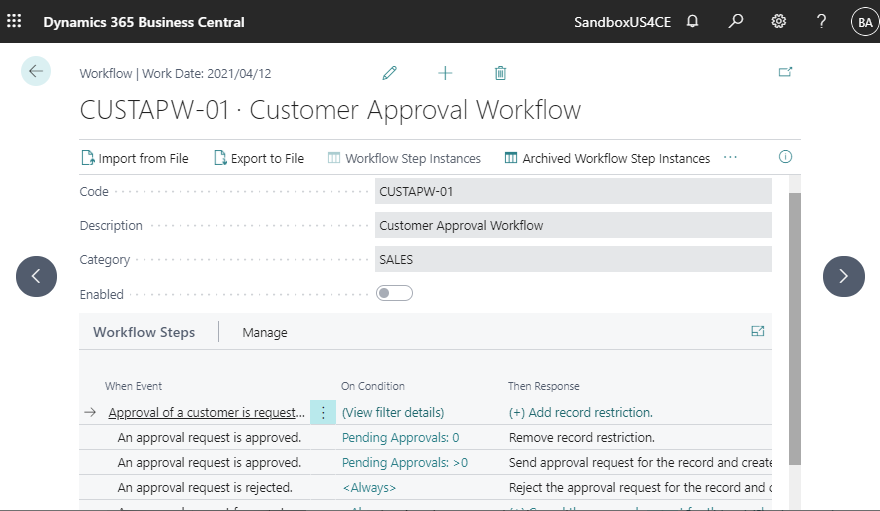Open row options for Approval of a customer
The image size is (880, 511).
[x=323, y=413]
